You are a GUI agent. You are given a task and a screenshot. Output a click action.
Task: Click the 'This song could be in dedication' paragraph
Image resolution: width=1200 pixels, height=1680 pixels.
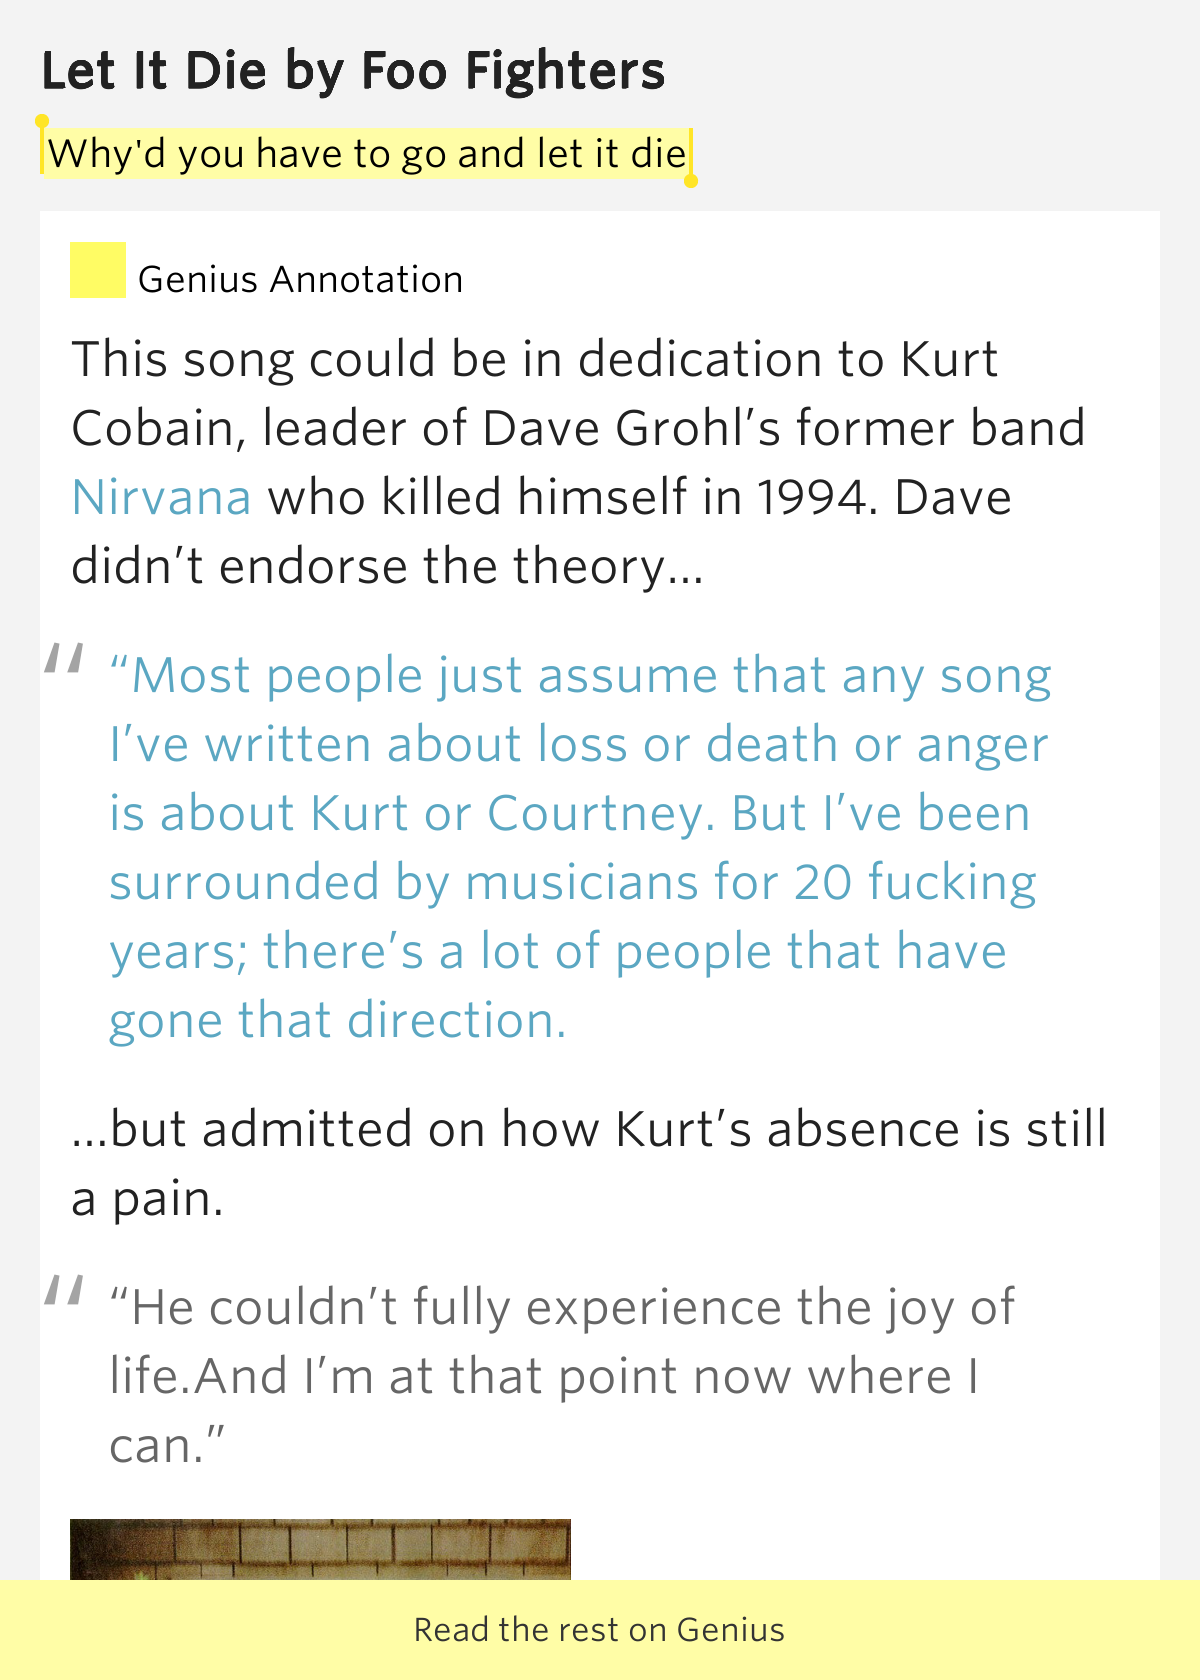click(578, 462)
